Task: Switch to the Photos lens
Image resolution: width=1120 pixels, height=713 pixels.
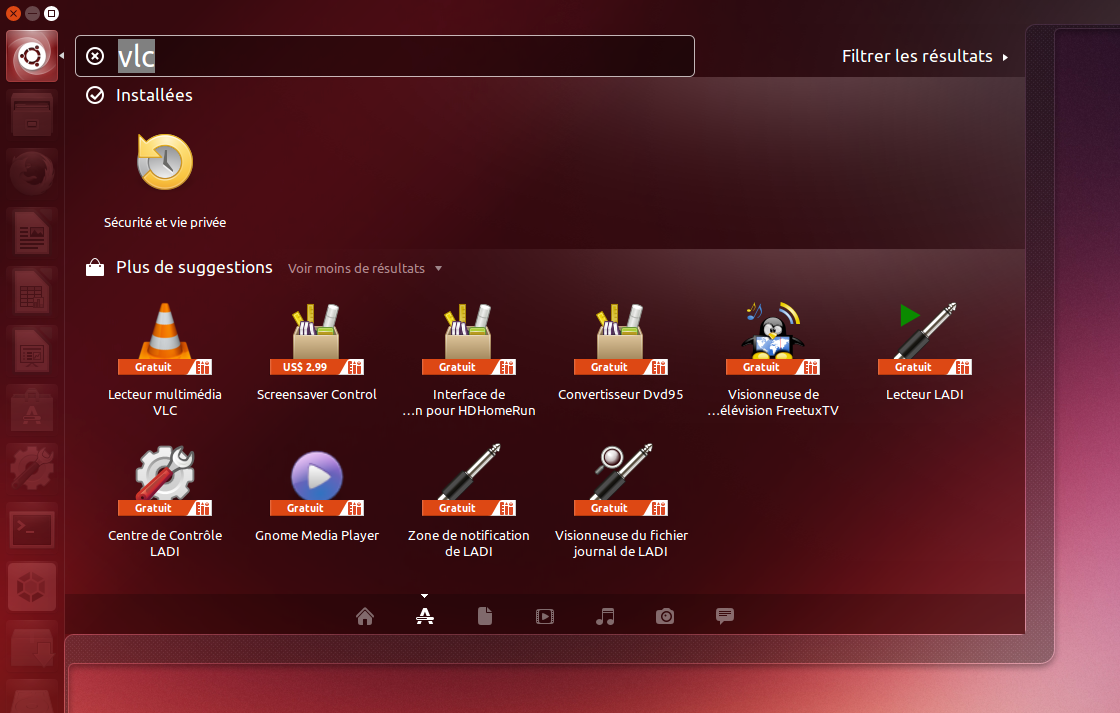Action: click(665, 616)
